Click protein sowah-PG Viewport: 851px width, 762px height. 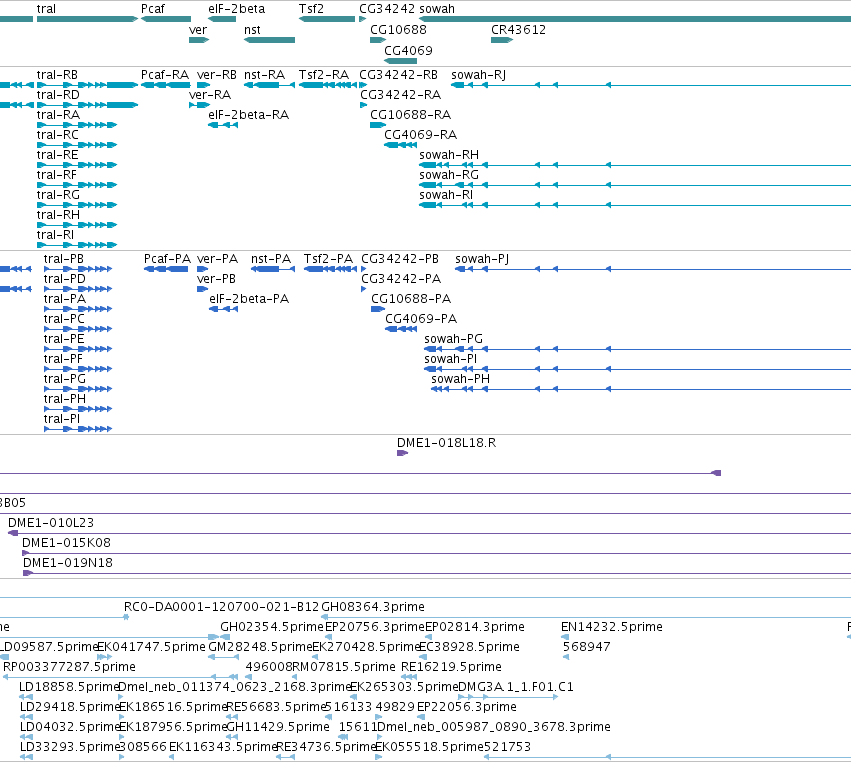[453, 340]
